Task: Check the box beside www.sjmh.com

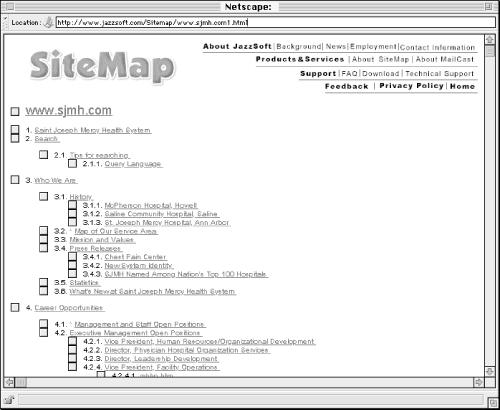Action: [15, 111]
